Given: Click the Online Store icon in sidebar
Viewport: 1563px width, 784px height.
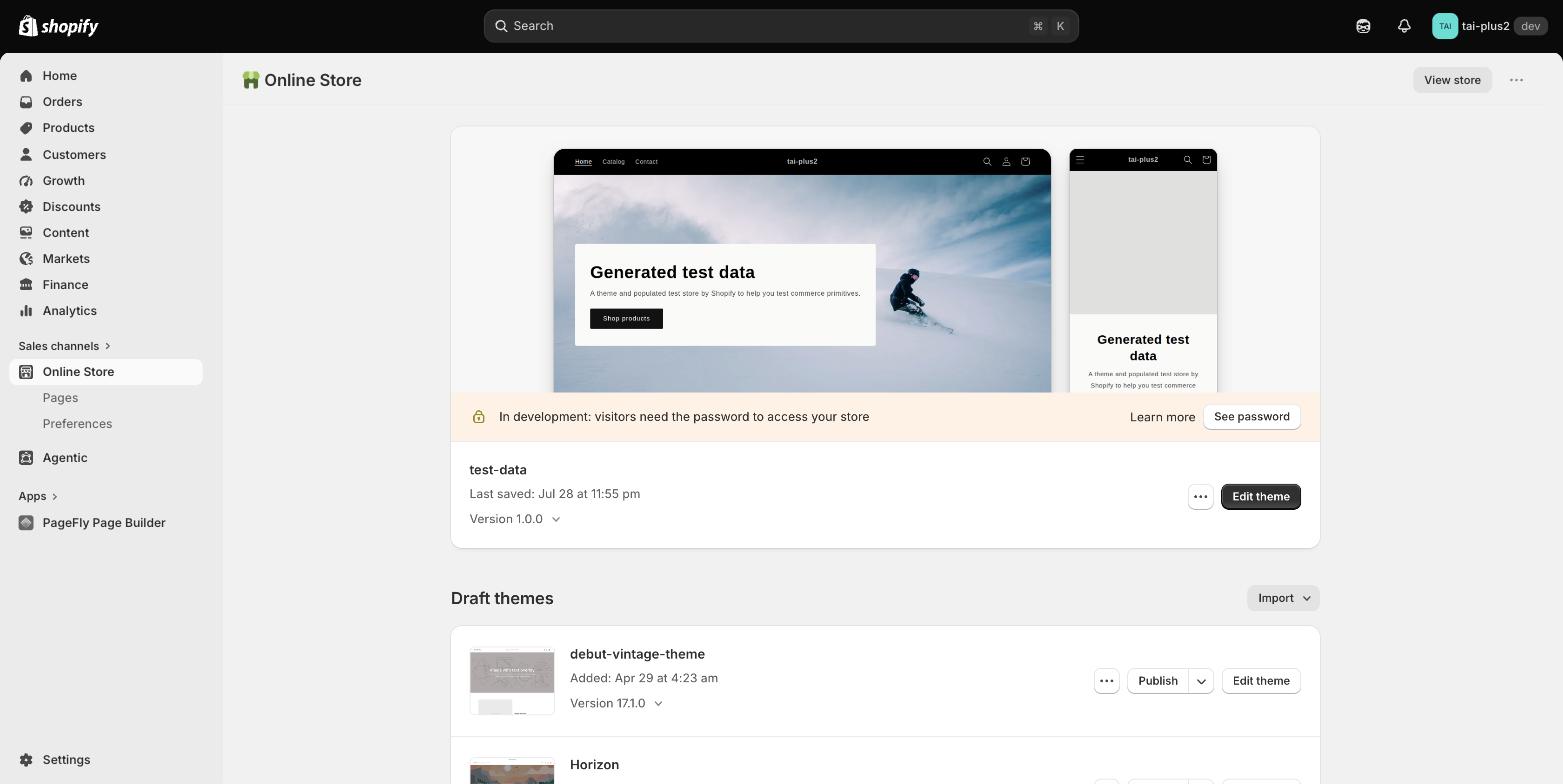Looking at the screenshot, I should point(26,372).
